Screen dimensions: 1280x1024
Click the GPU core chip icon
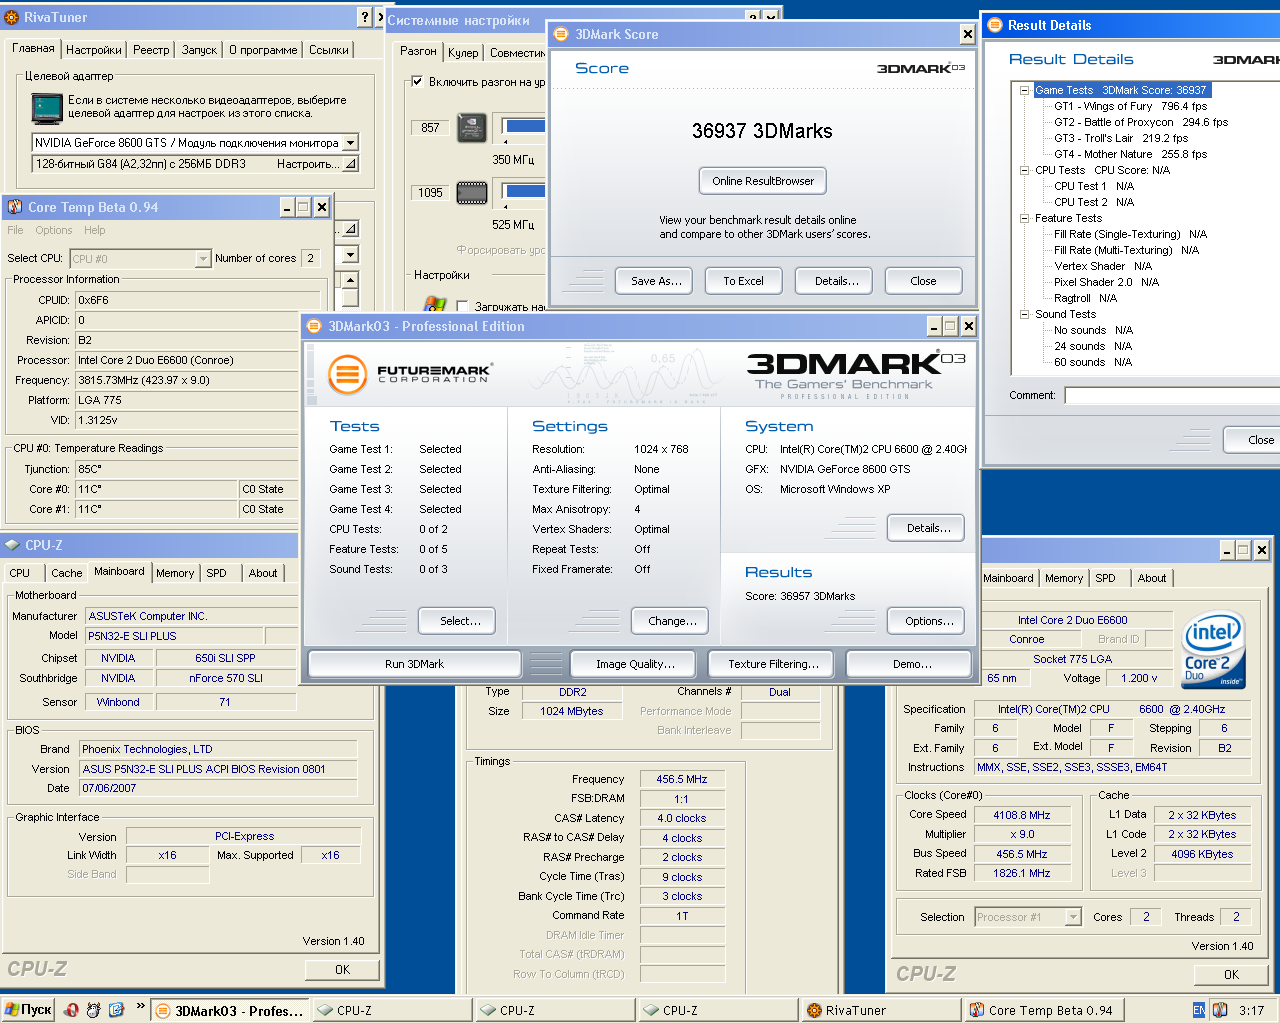[472, 127]
